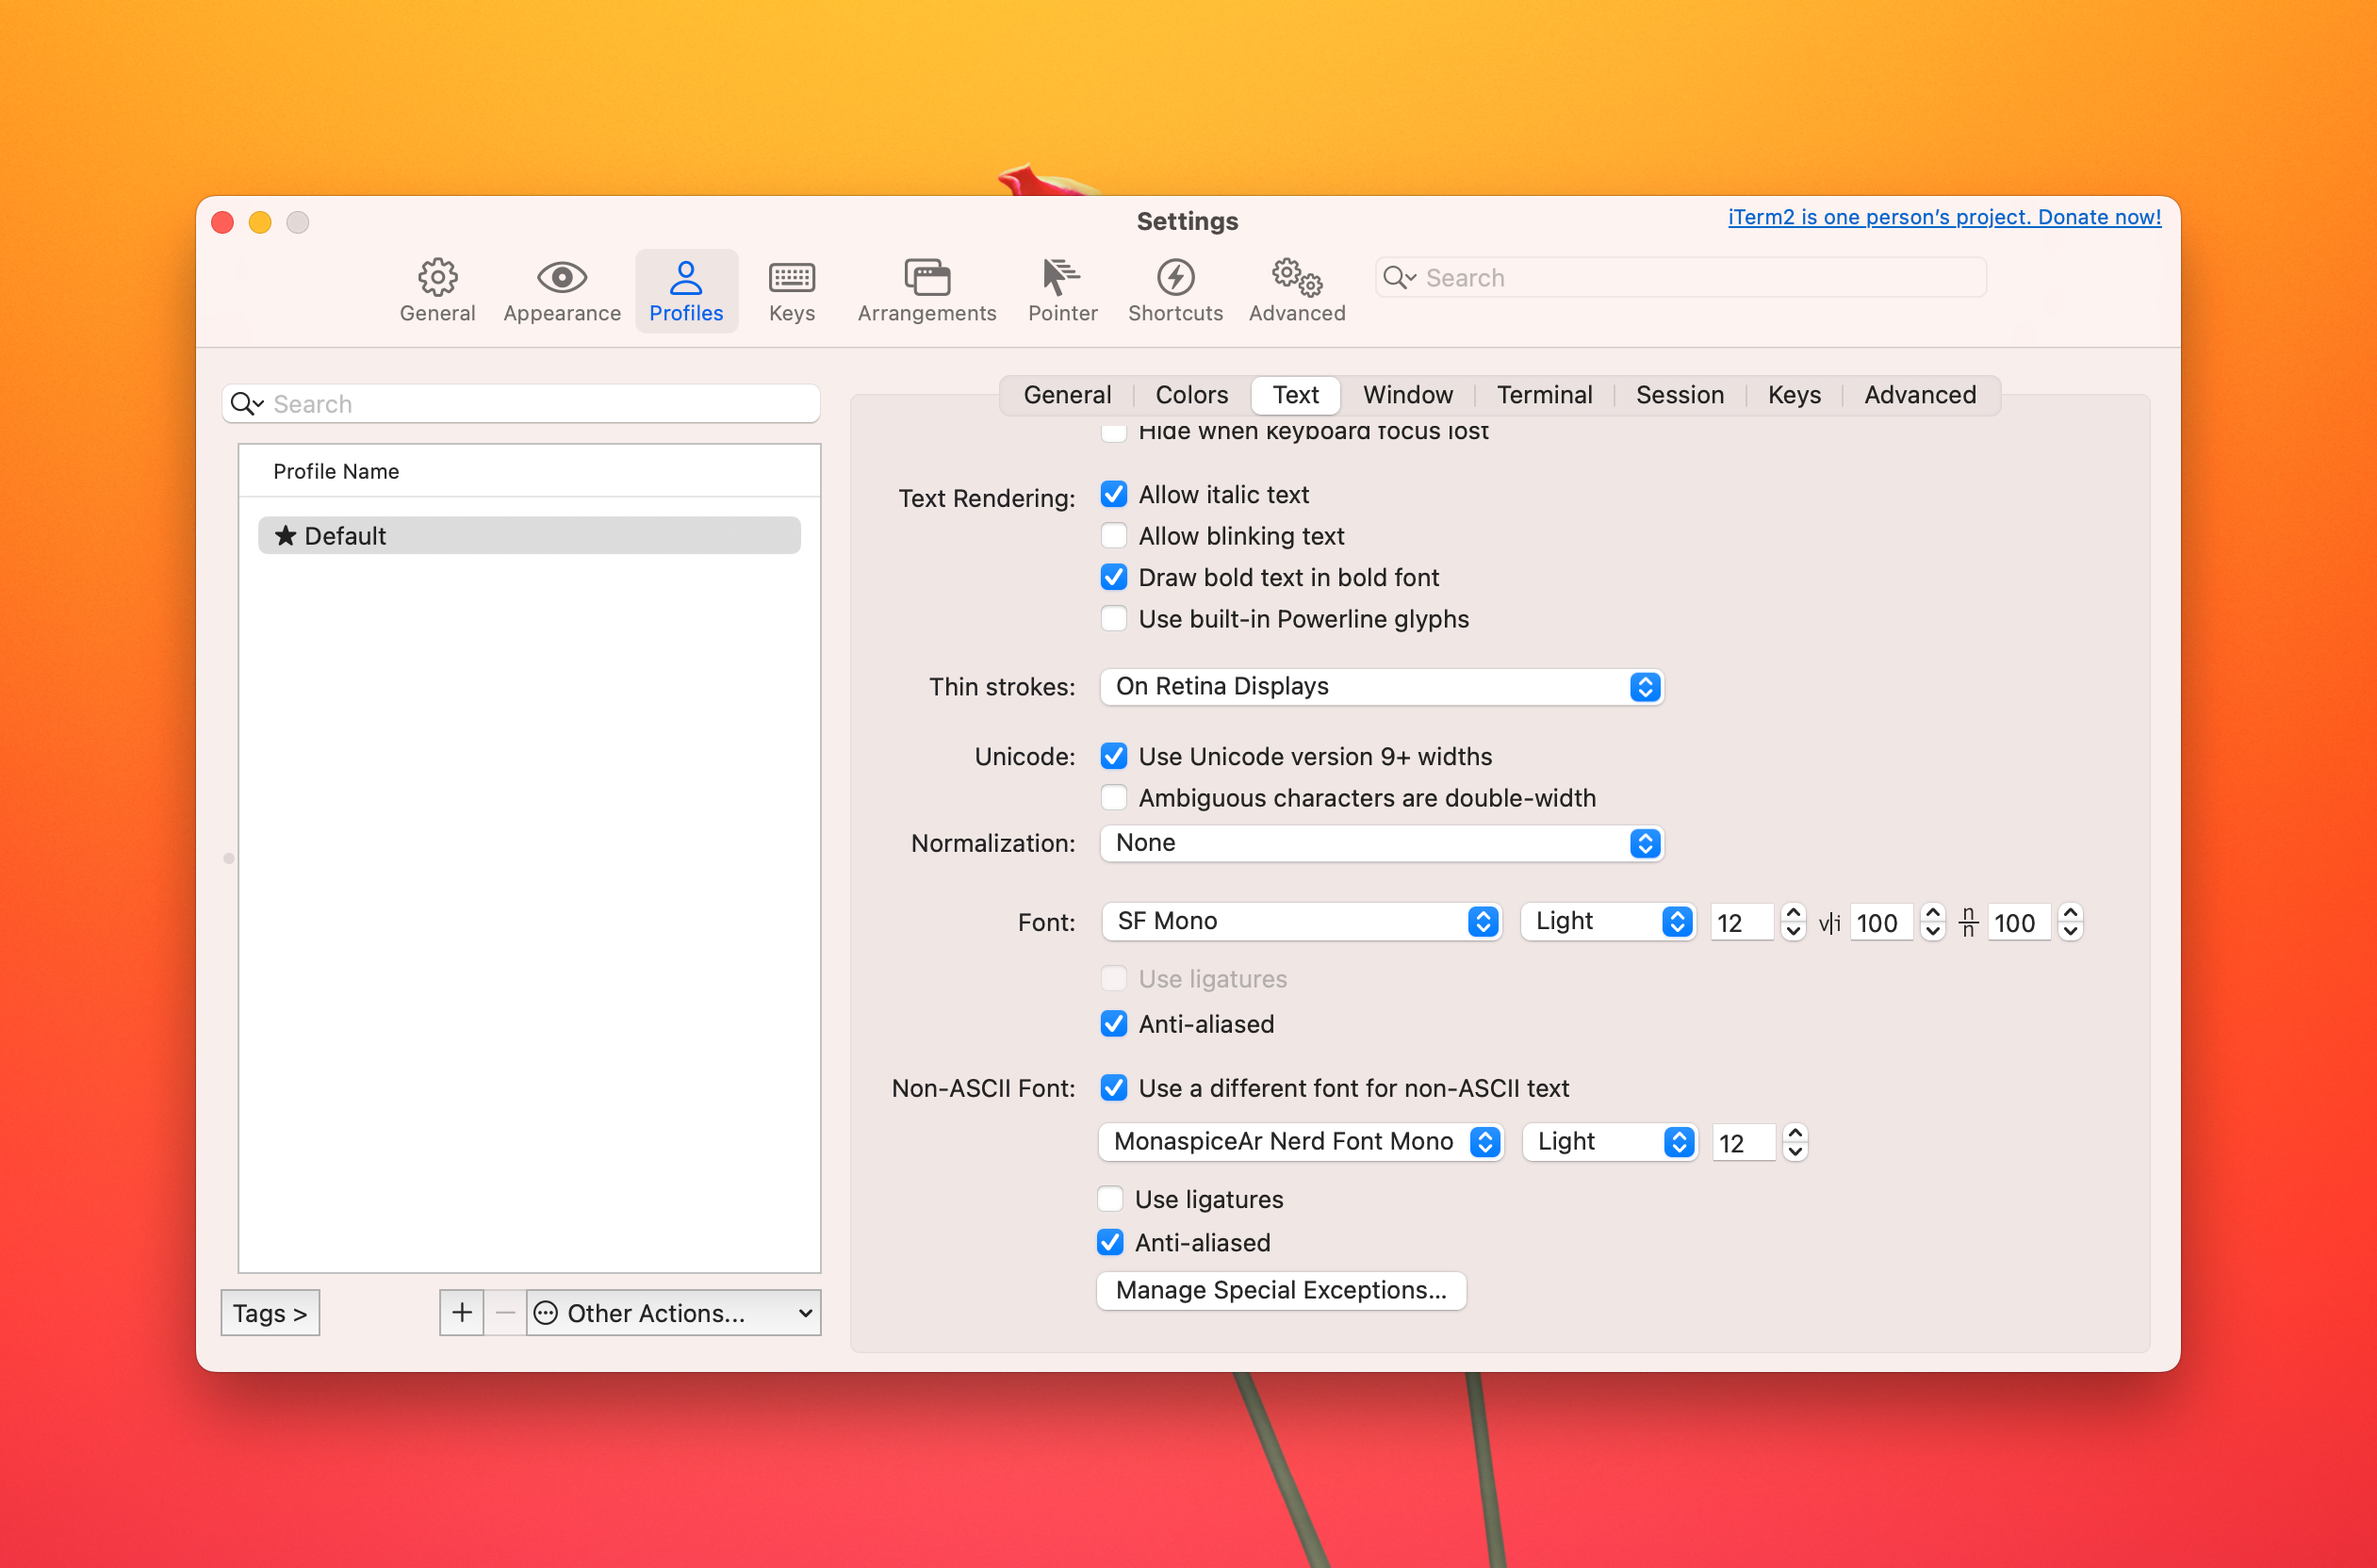The image size is (2377, 1568).
Task: Click the non-ASCII font size stepper
Action: (x=1795, y=1142)
